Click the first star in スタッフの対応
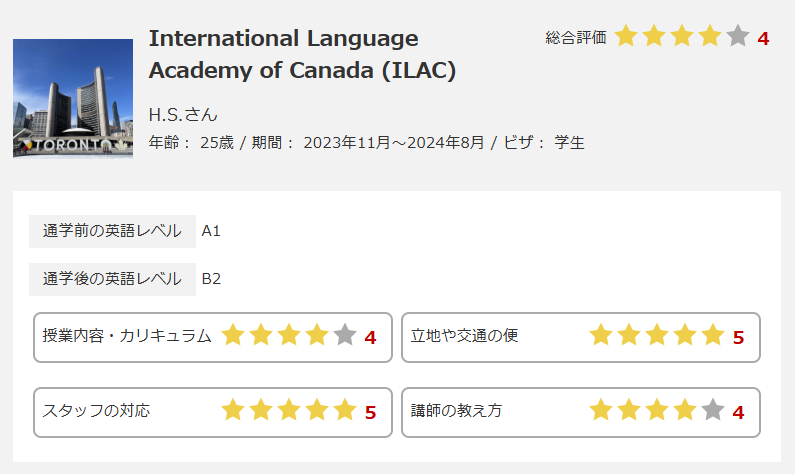795x474 pixels. 233,410
